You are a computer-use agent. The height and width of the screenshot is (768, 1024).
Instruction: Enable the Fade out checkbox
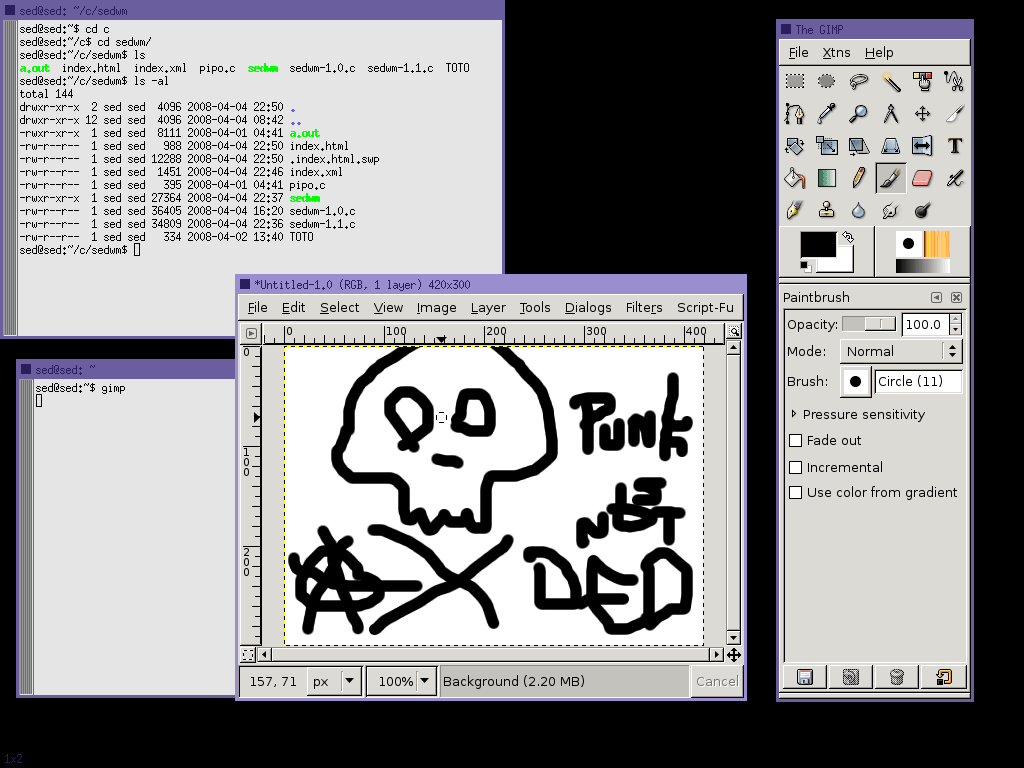(796, 441)
